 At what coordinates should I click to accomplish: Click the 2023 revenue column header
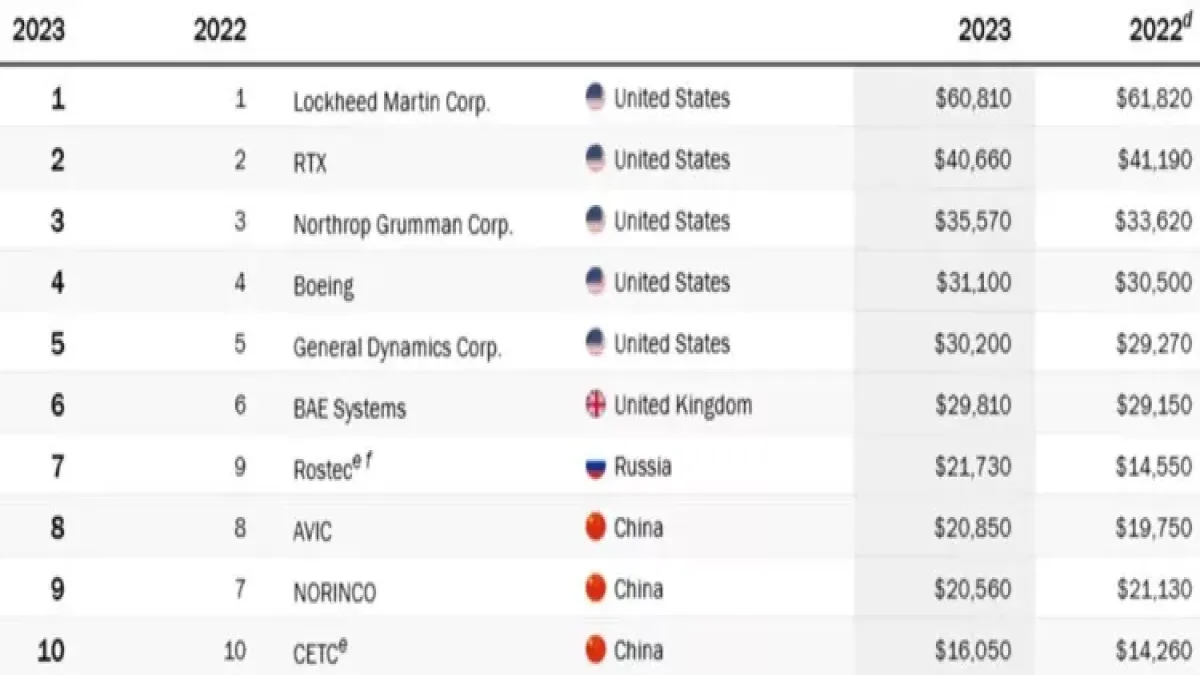click(984, 30)
